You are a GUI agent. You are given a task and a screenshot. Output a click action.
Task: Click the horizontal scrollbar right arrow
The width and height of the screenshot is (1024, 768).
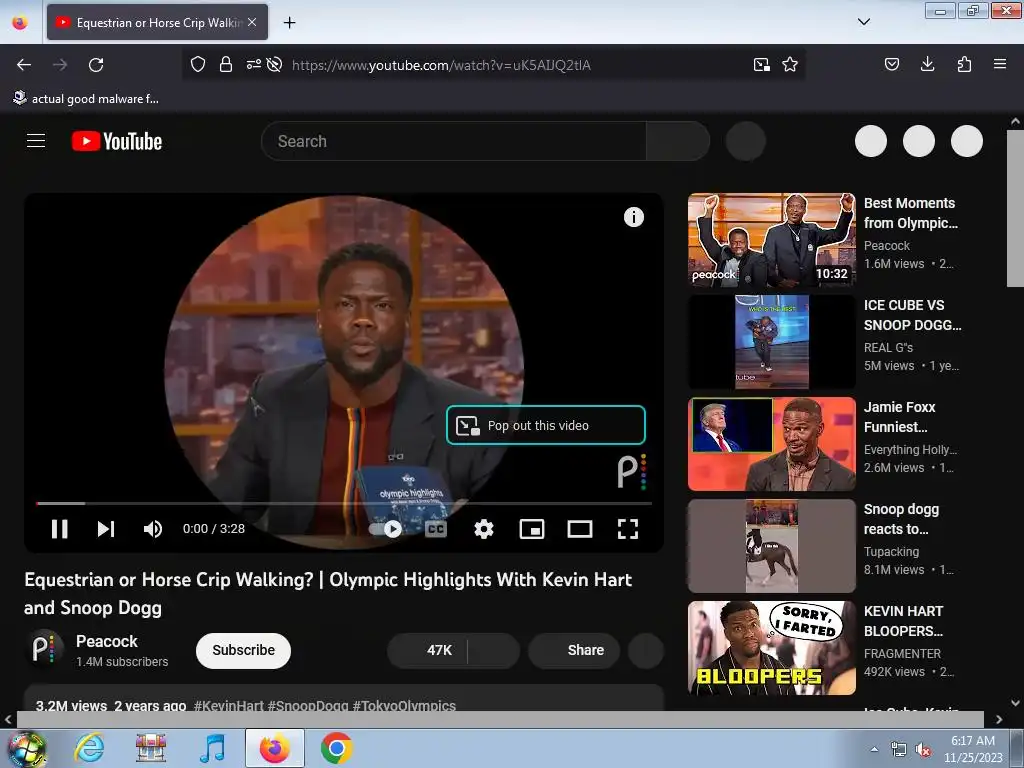click(999, 719)
